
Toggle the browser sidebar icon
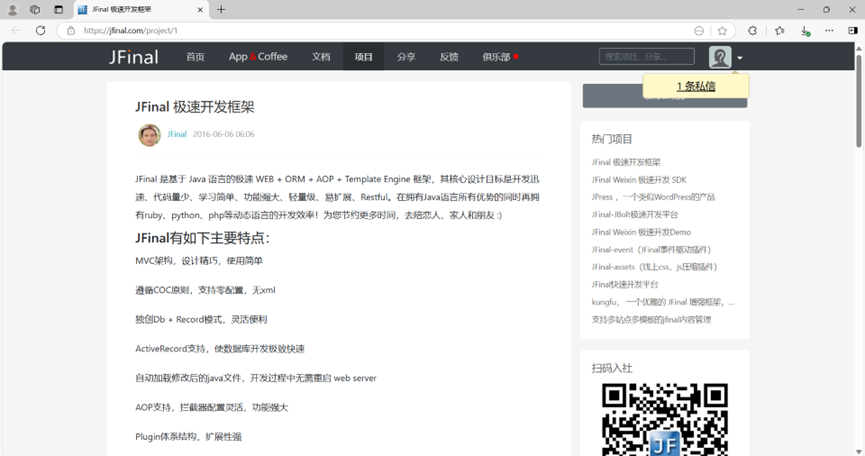[853, 31]
